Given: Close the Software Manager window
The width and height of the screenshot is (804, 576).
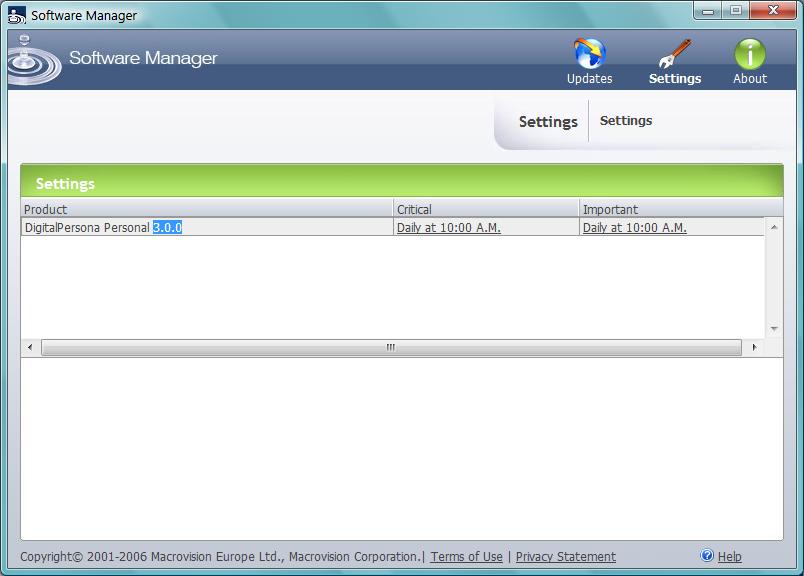Looking at the screenshot, I should click(773, 11).
